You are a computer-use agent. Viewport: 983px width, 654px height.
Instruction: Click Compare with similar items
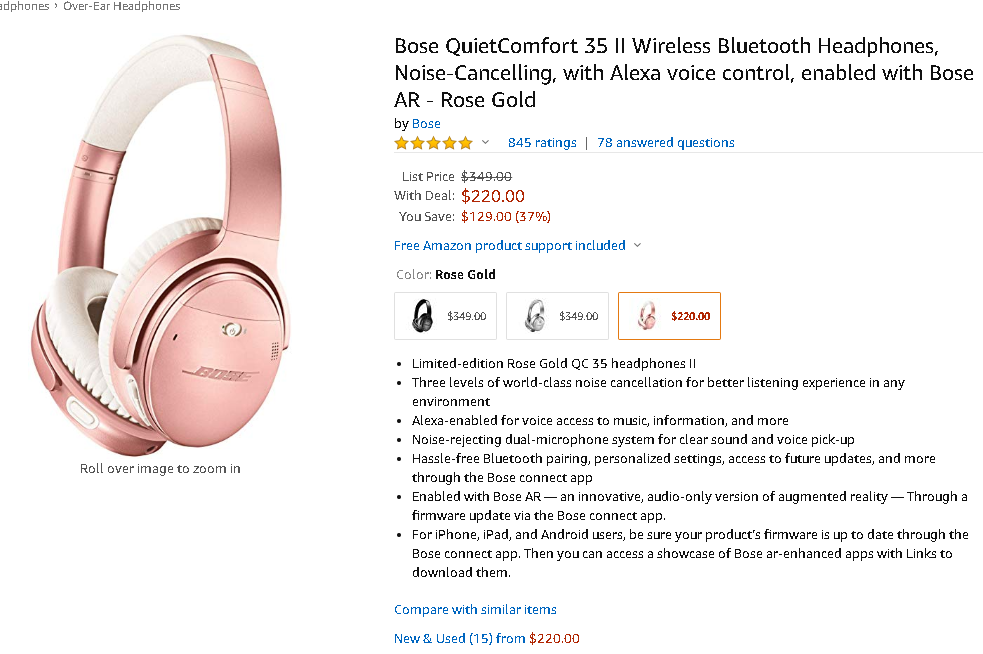pos(475,610)
